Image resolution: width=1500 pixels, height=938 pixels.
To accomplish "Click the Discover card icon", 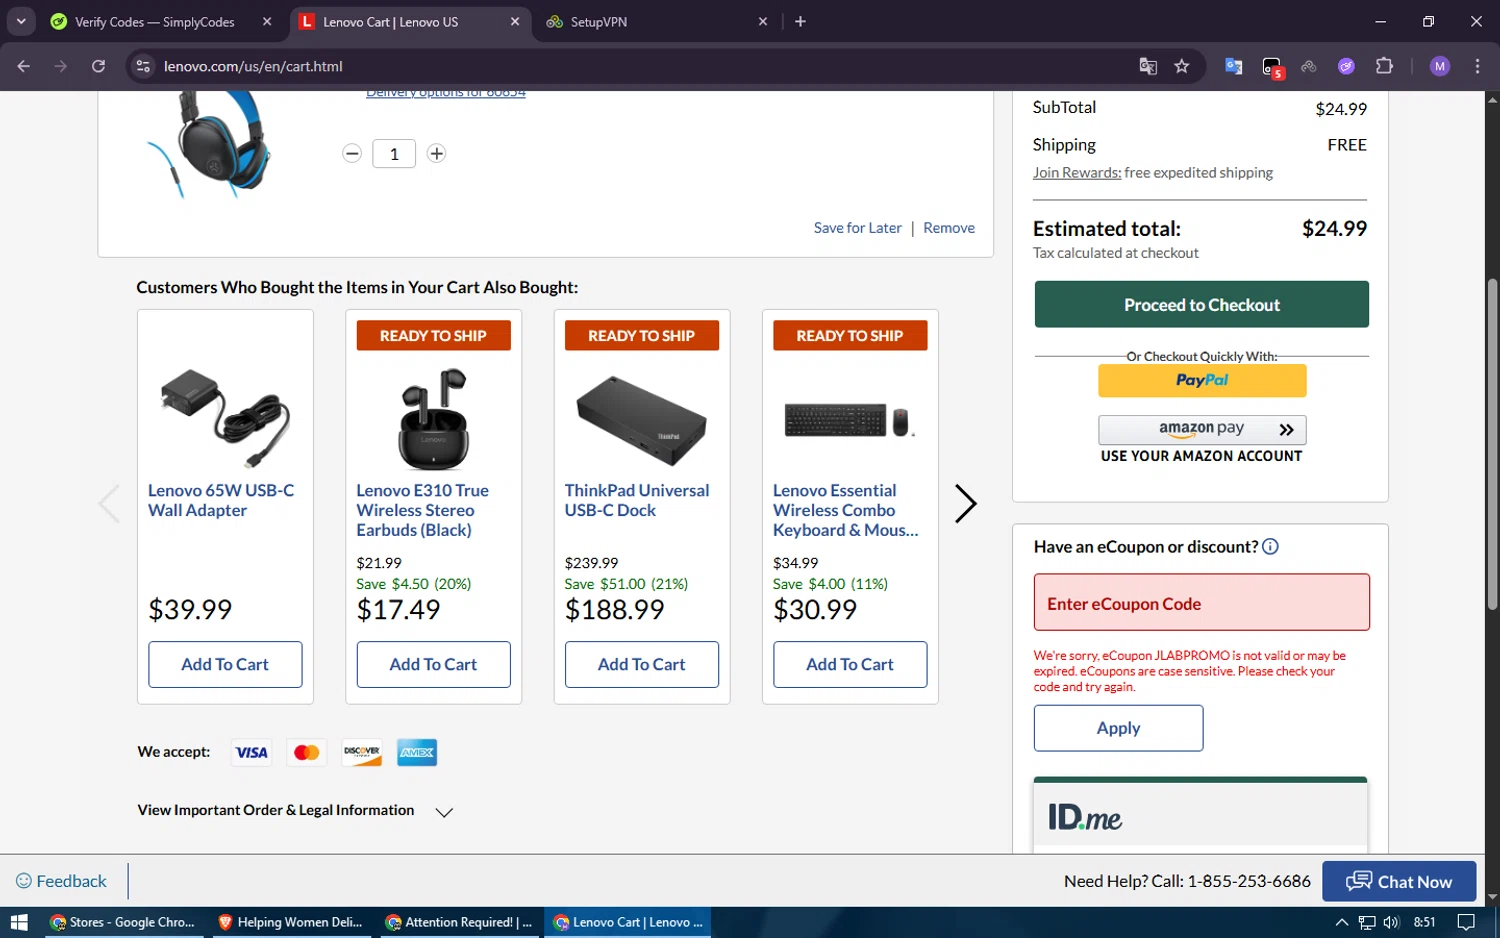I will tap(362, 752).
